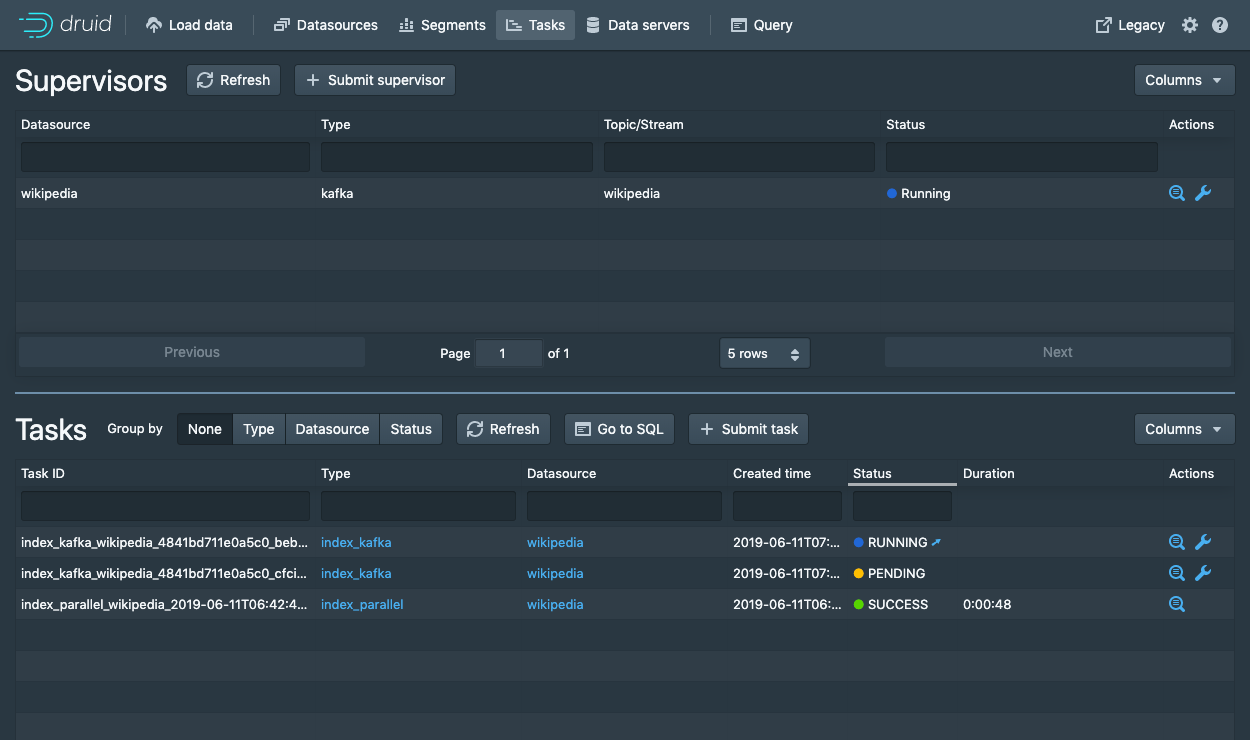This screenshot has width=1250, height=740.
Task: Open settings gear in header
Action: click(1189, 25)
